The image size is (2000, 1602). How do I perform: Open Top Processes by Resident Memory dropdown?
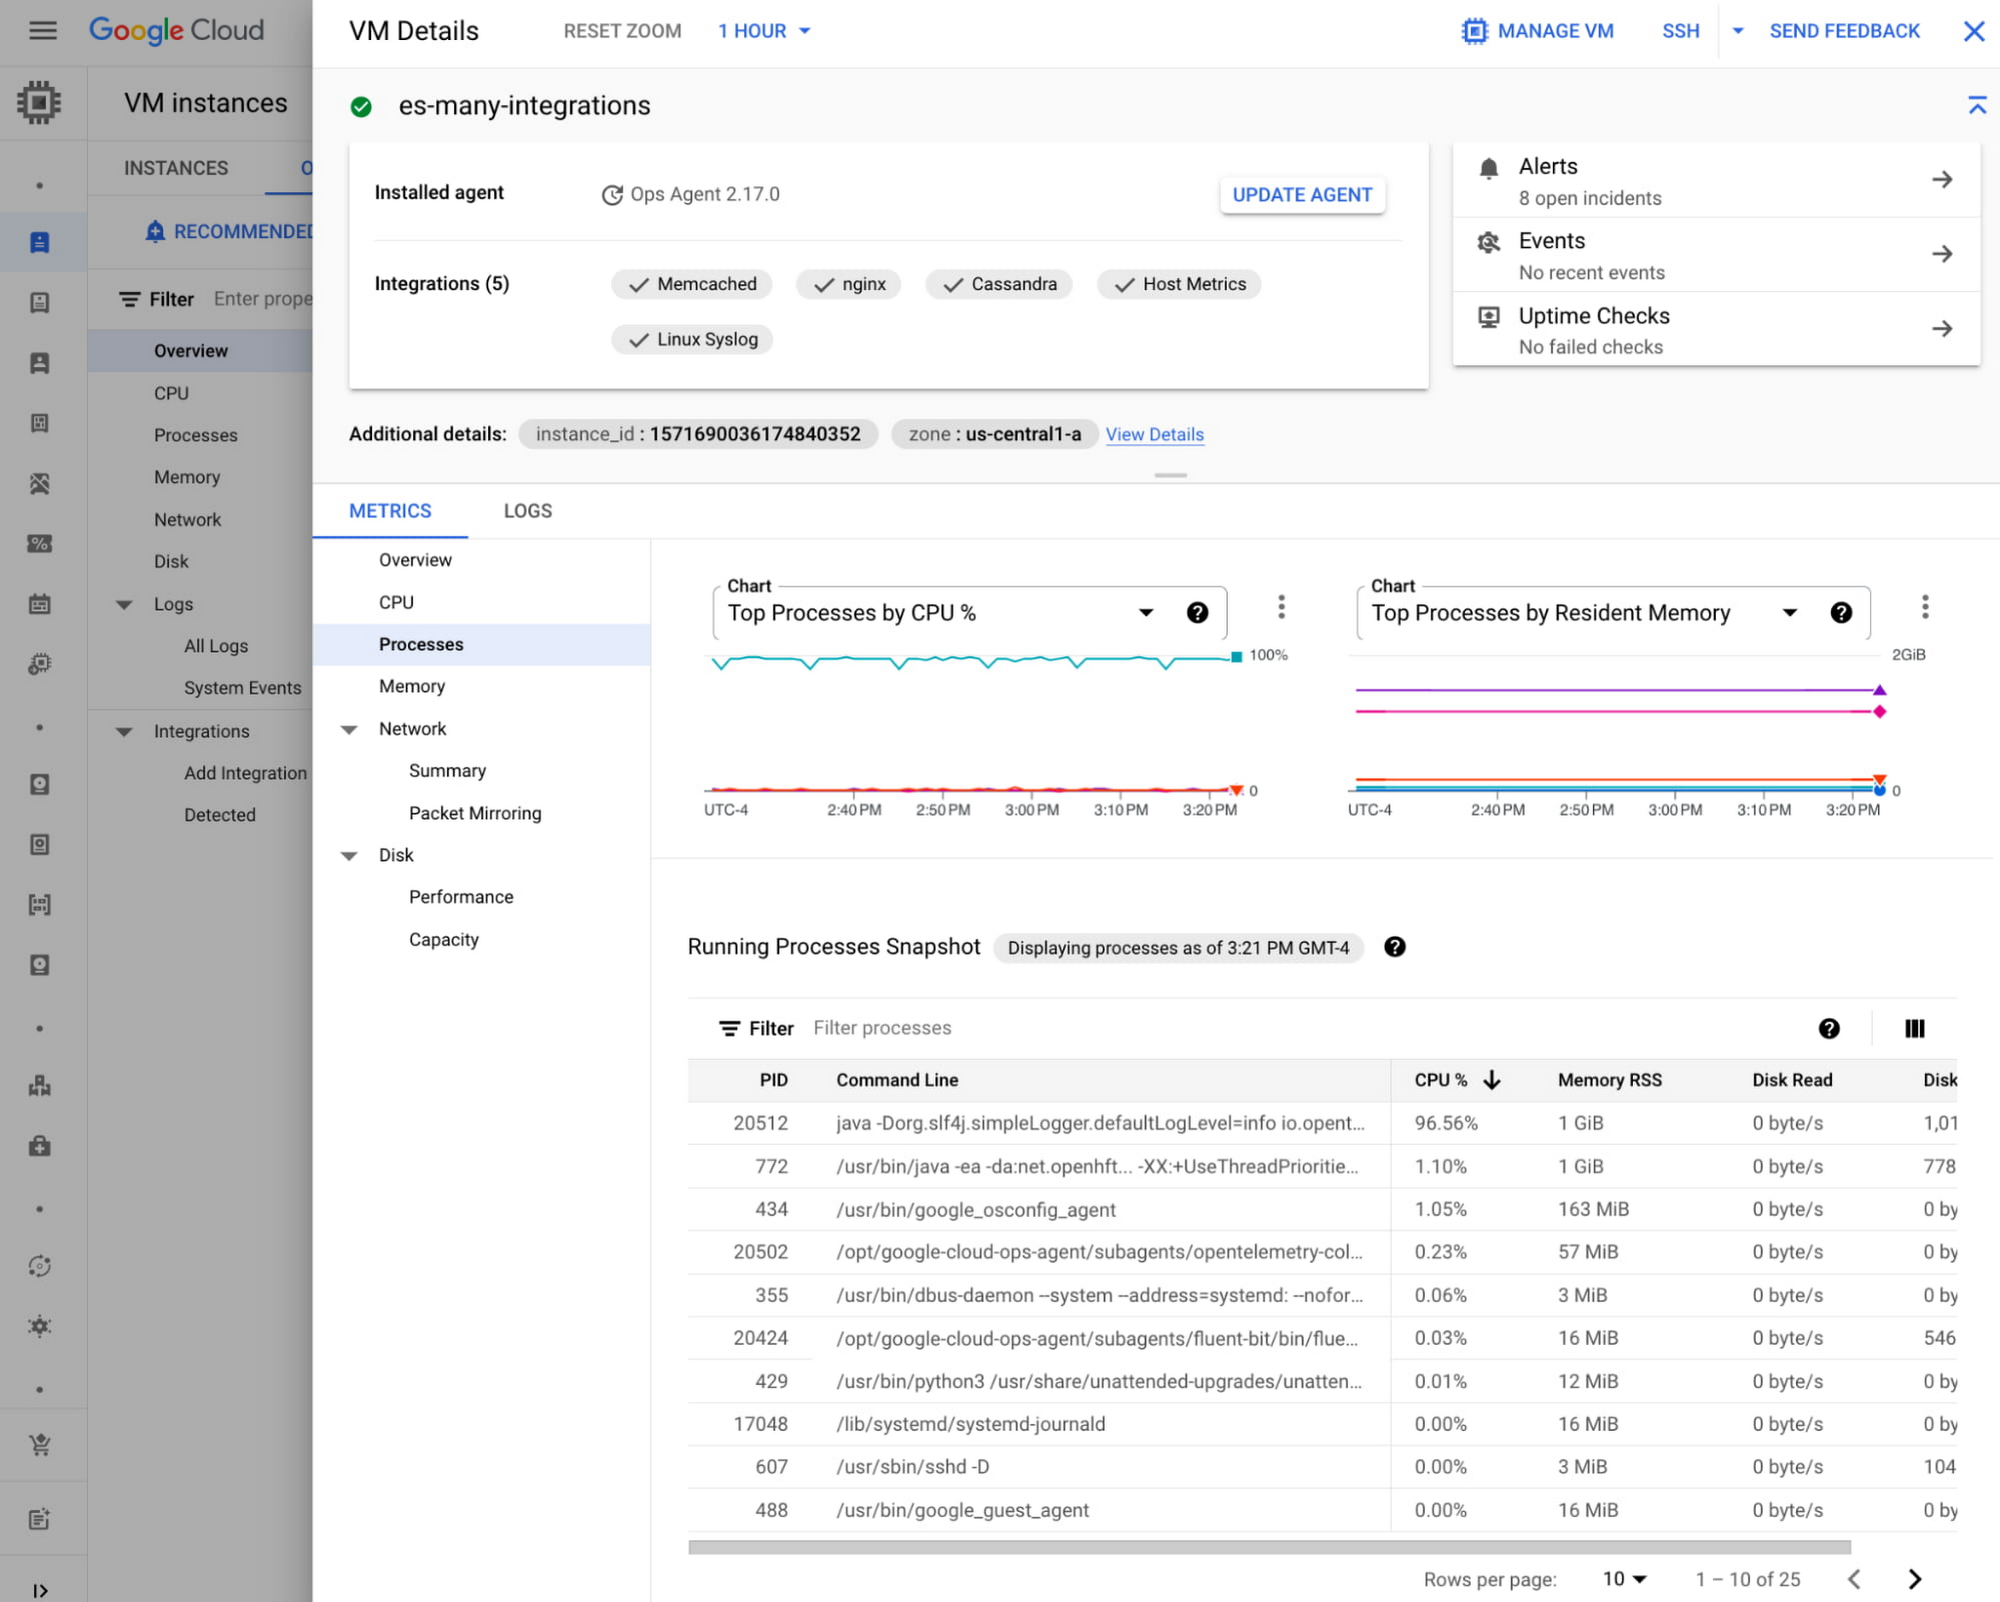[x=1792, y=613]
